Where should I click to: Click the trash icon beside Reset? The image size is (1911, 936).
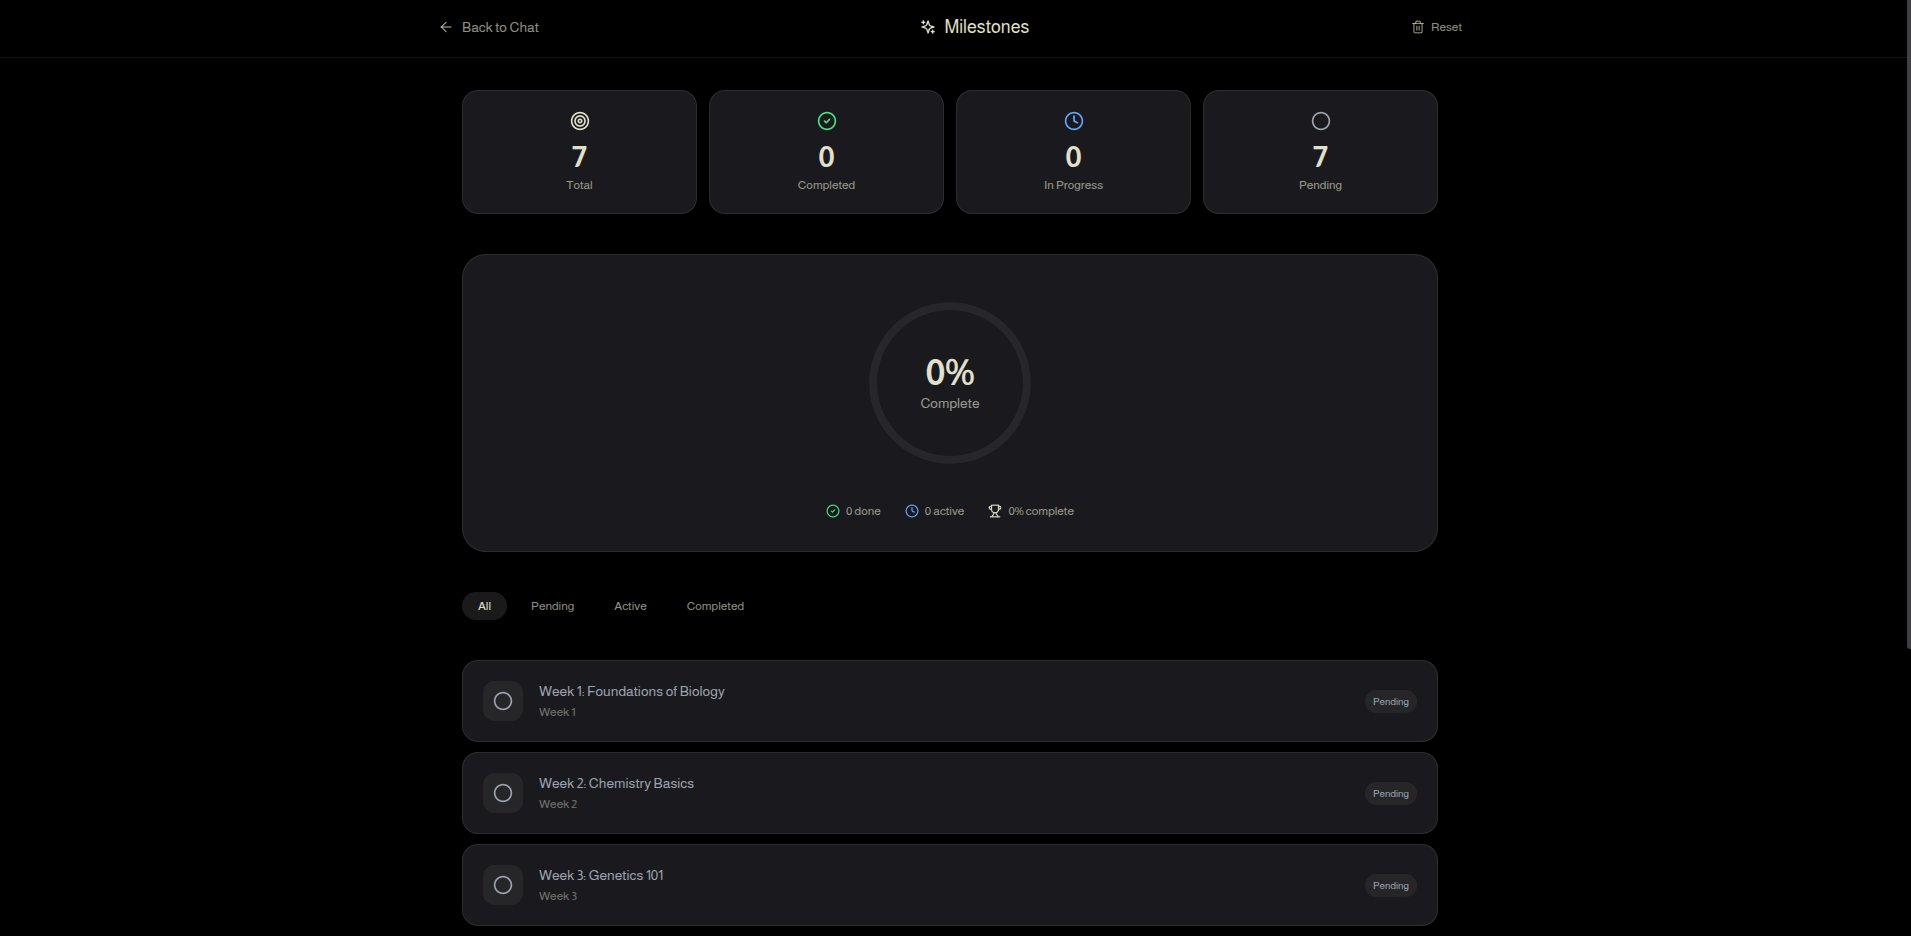pyautogui.click(x=1418, y=27)
